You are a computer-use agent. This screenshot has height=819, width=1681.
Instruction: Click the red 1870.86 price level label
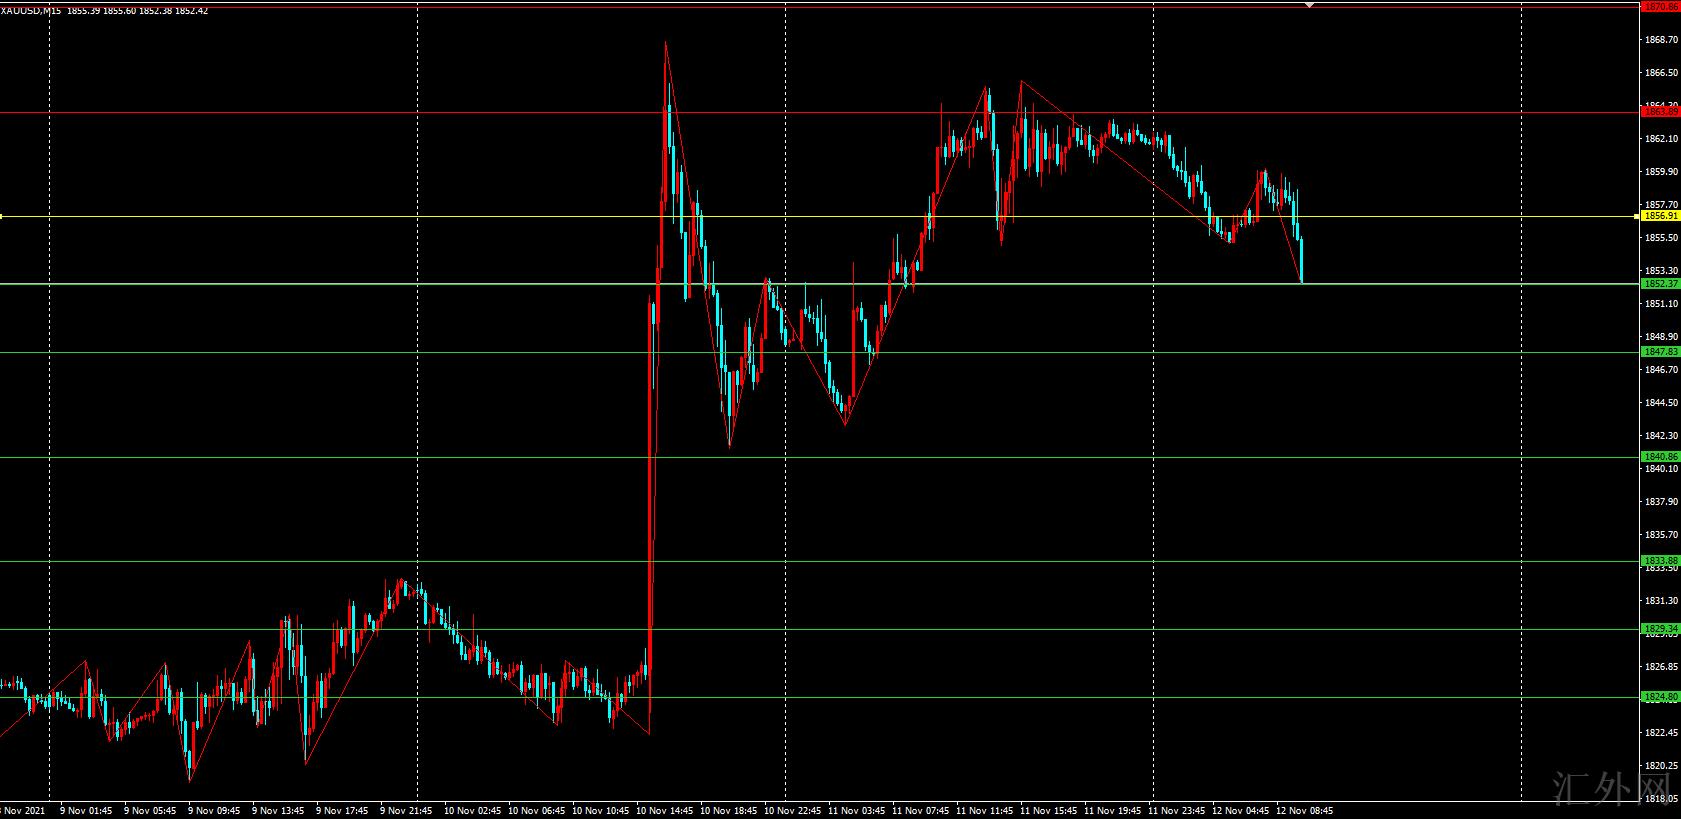click(1660, 6)
